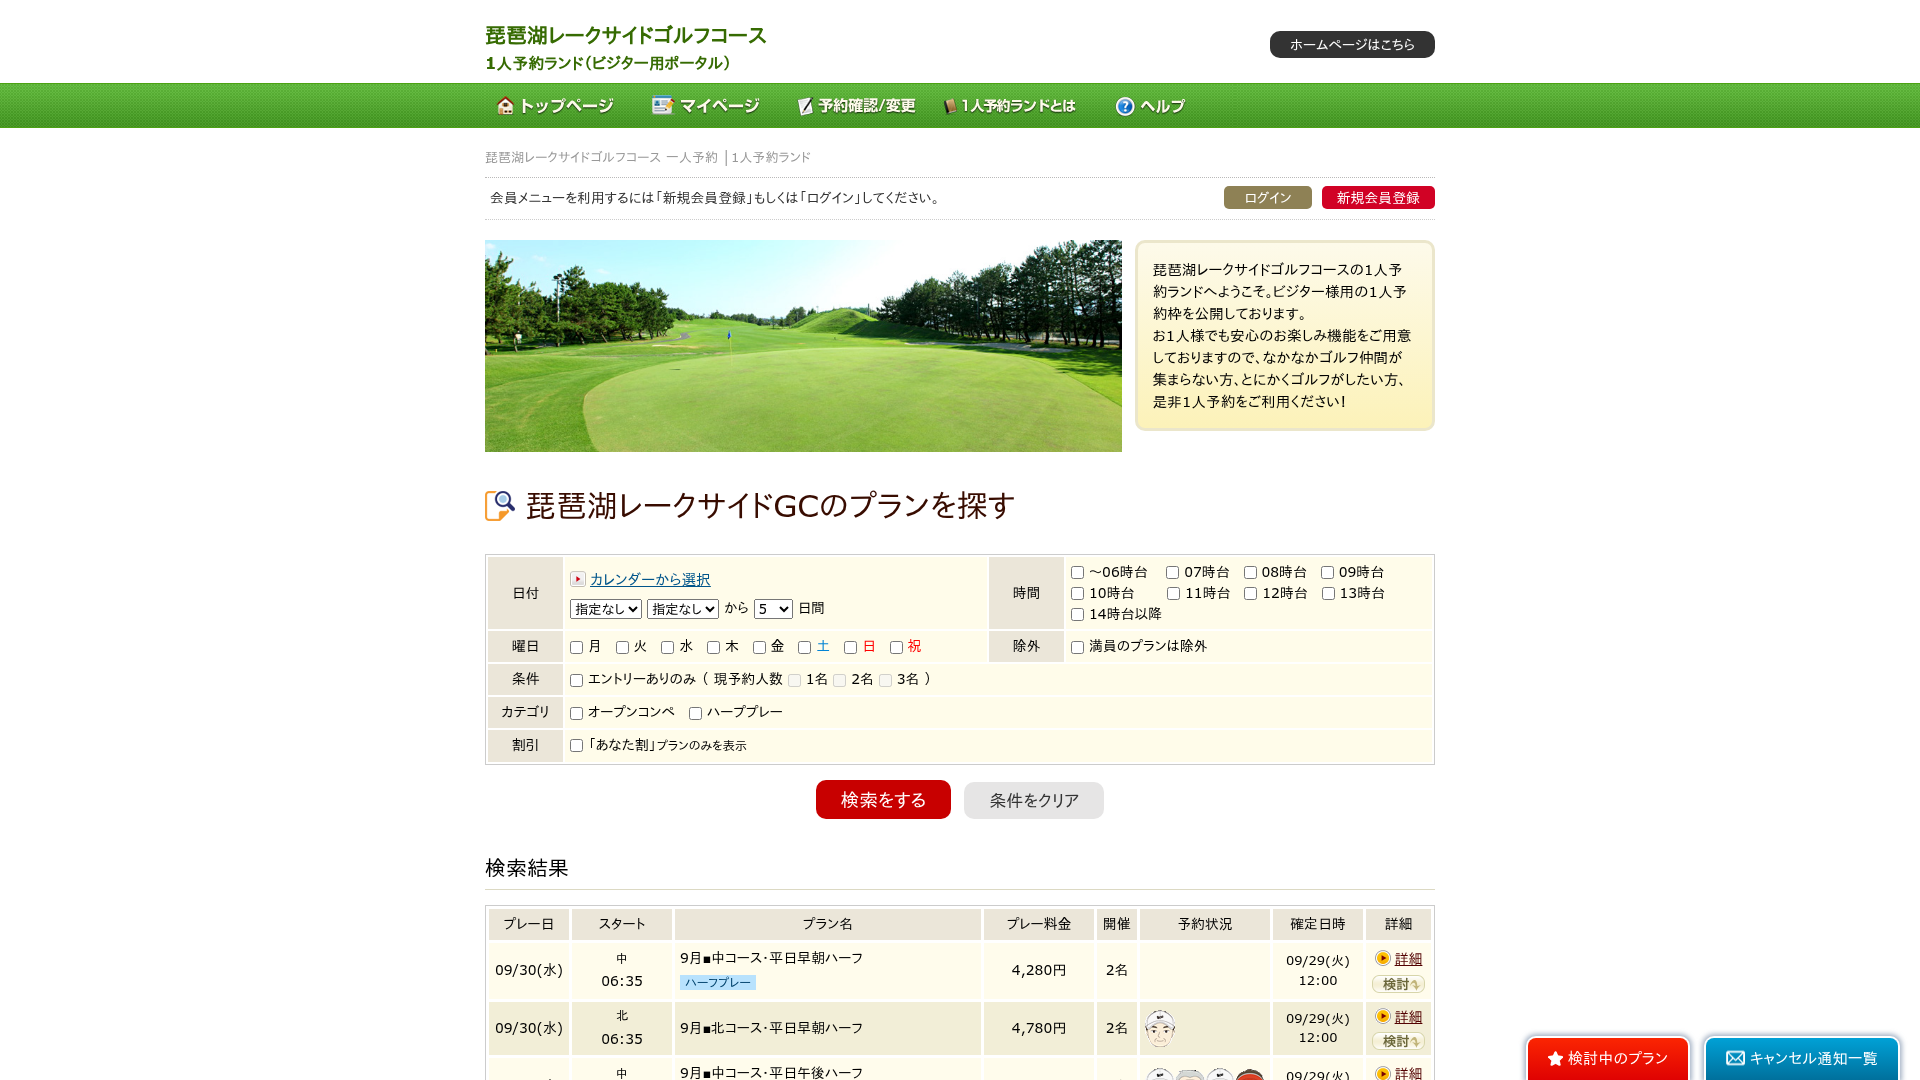This screenshot has width=1920, height=1080.
Task: Click the golfer avatar in 北コース row
Action: (1160, 1028)
